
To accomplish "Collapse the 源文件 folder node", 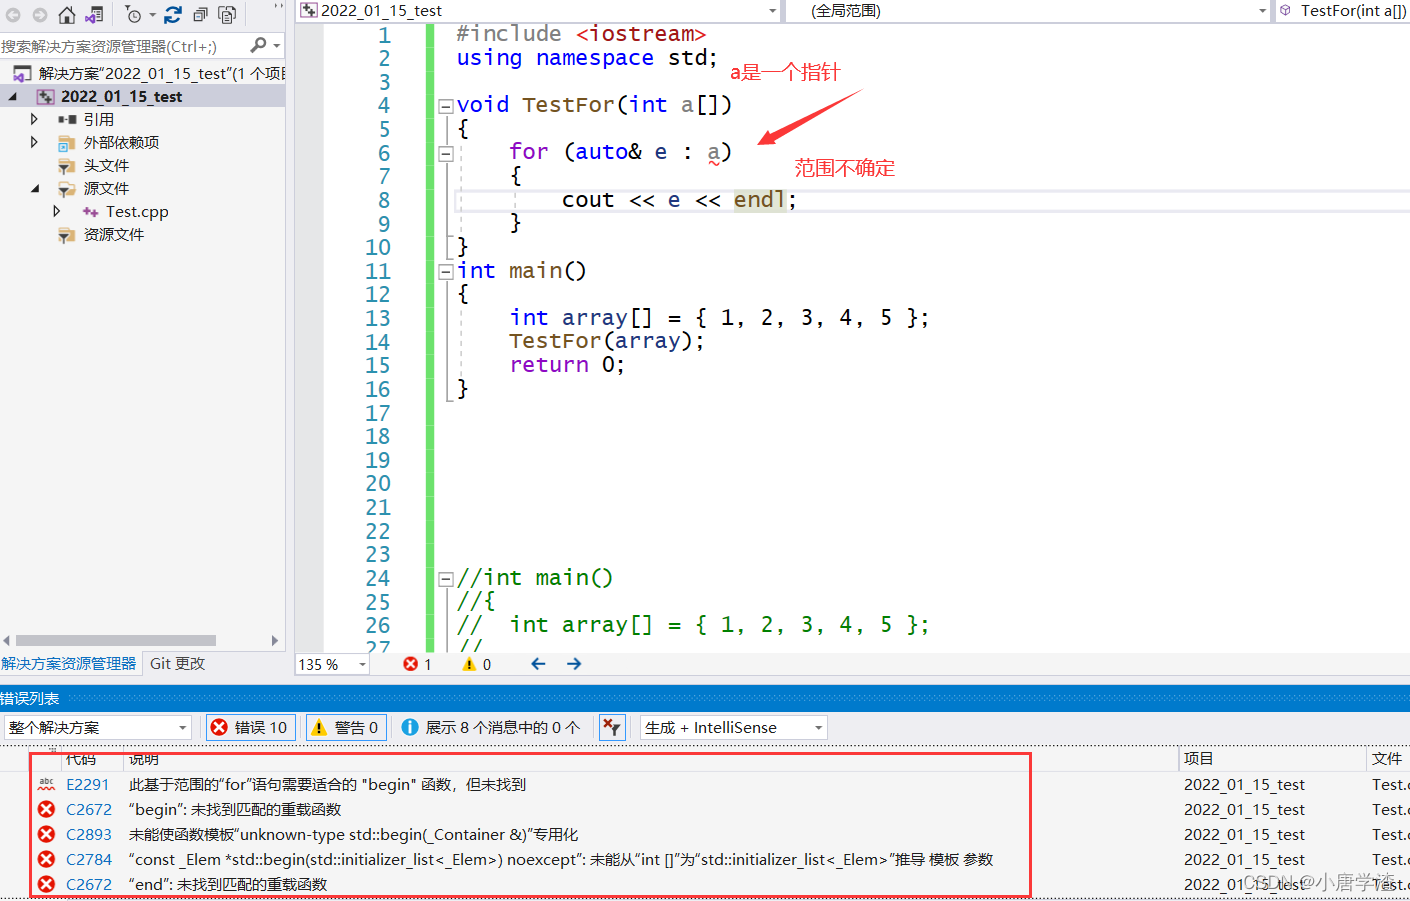I will coord(35,188).
